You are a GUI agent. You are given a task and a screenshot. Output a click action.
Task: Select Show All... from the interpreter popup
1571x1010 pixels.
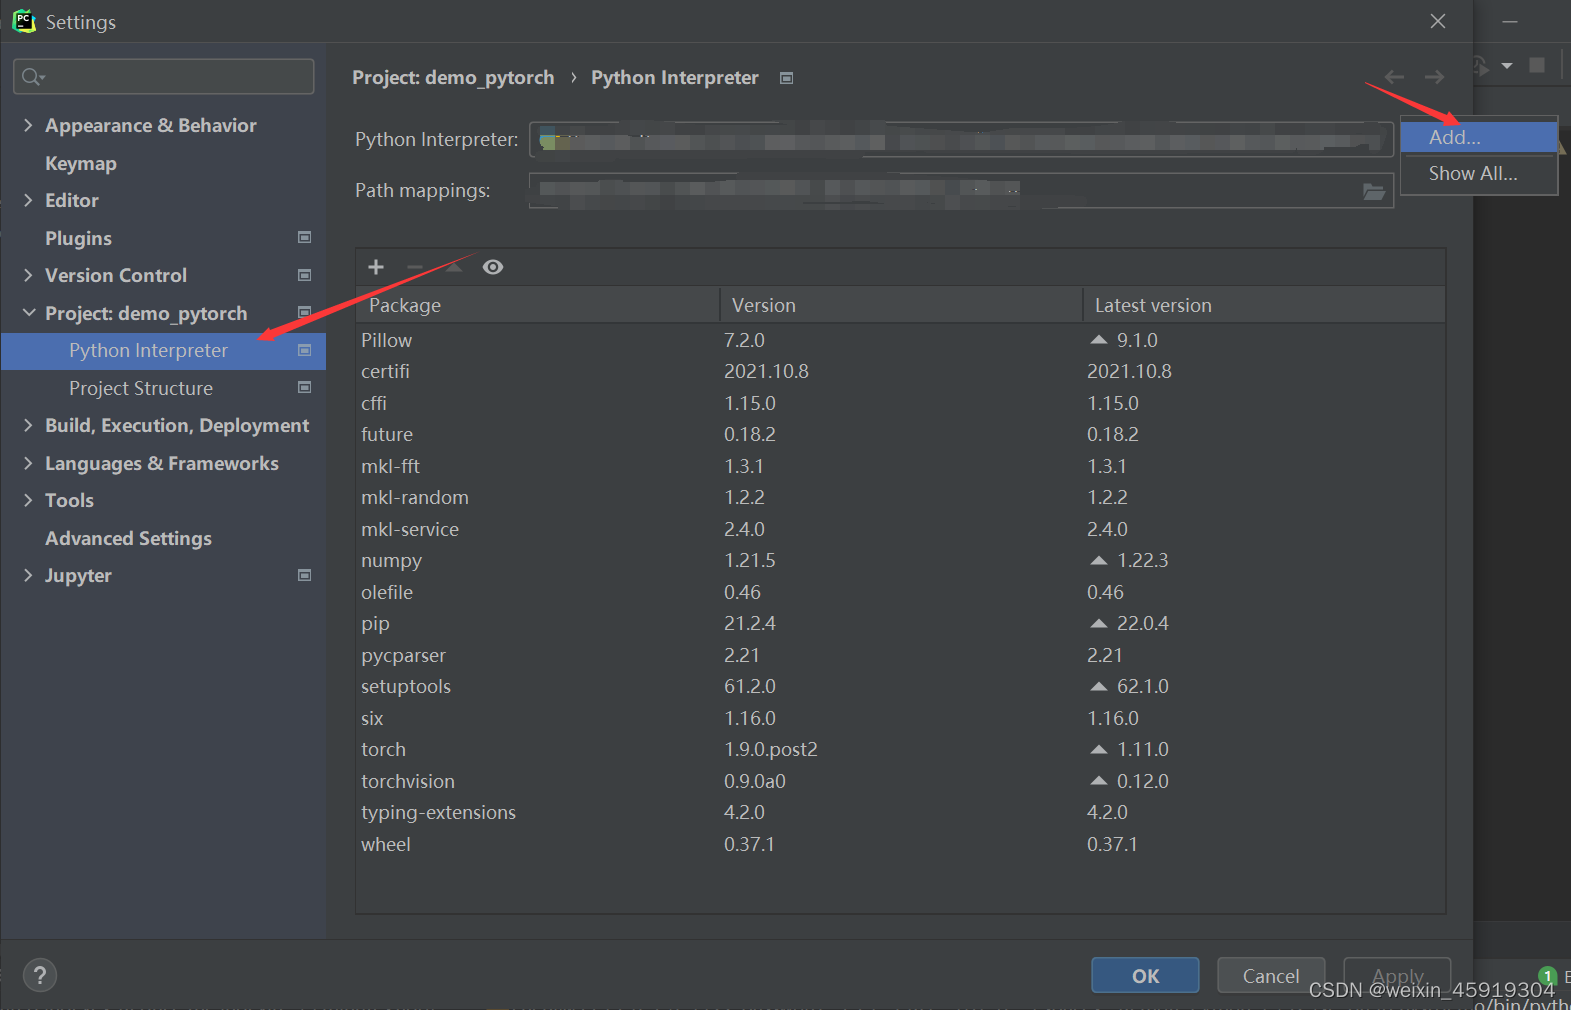(x=1479, y=174)
